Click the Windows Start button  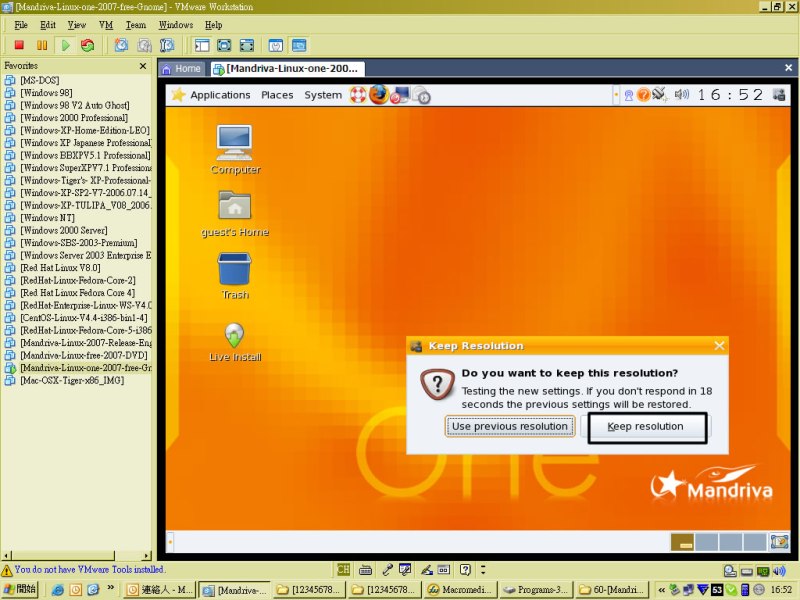[x=19, y=589]
